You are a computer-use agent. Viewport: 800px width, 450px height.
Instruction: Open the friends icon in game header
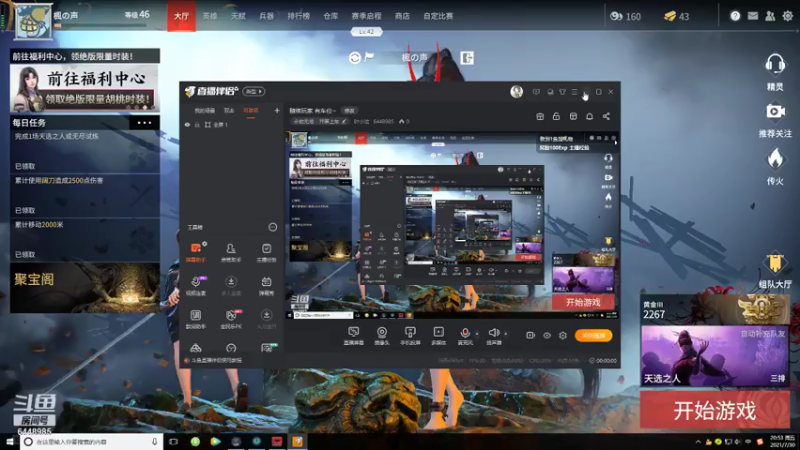tap(770, 16)
